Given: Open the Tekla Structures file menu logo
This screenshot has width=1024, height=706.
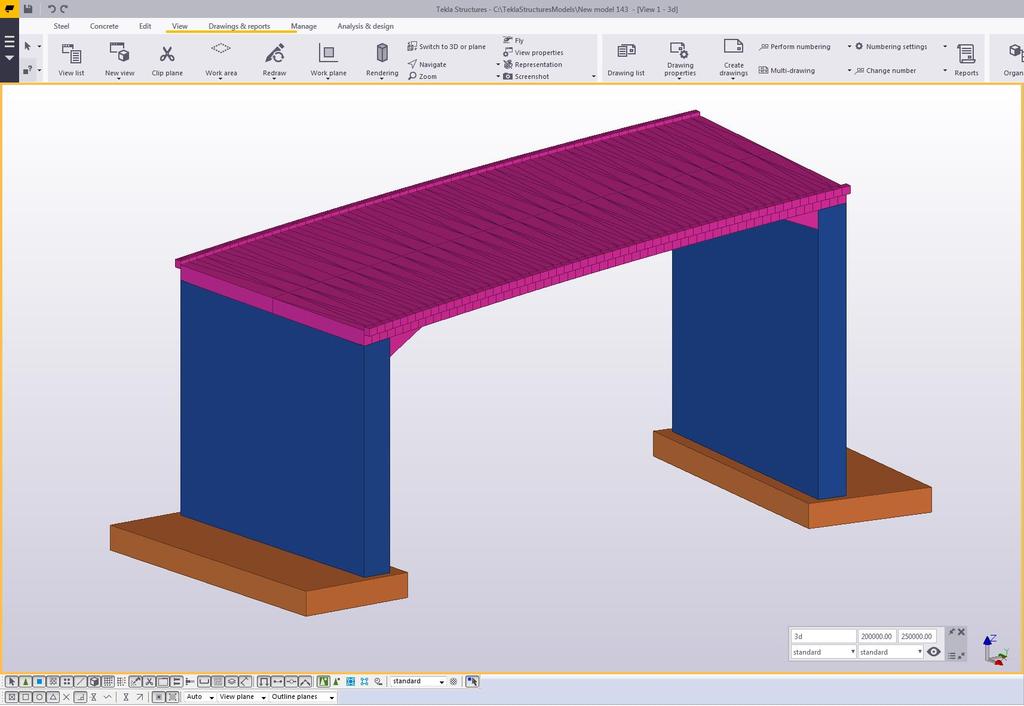Looking at the screenshot, I should click(x=9, y=8).
